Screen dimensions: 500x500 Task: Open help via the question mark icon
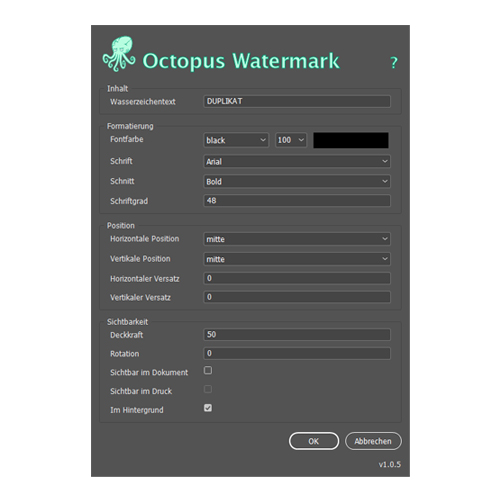[394, 63]
